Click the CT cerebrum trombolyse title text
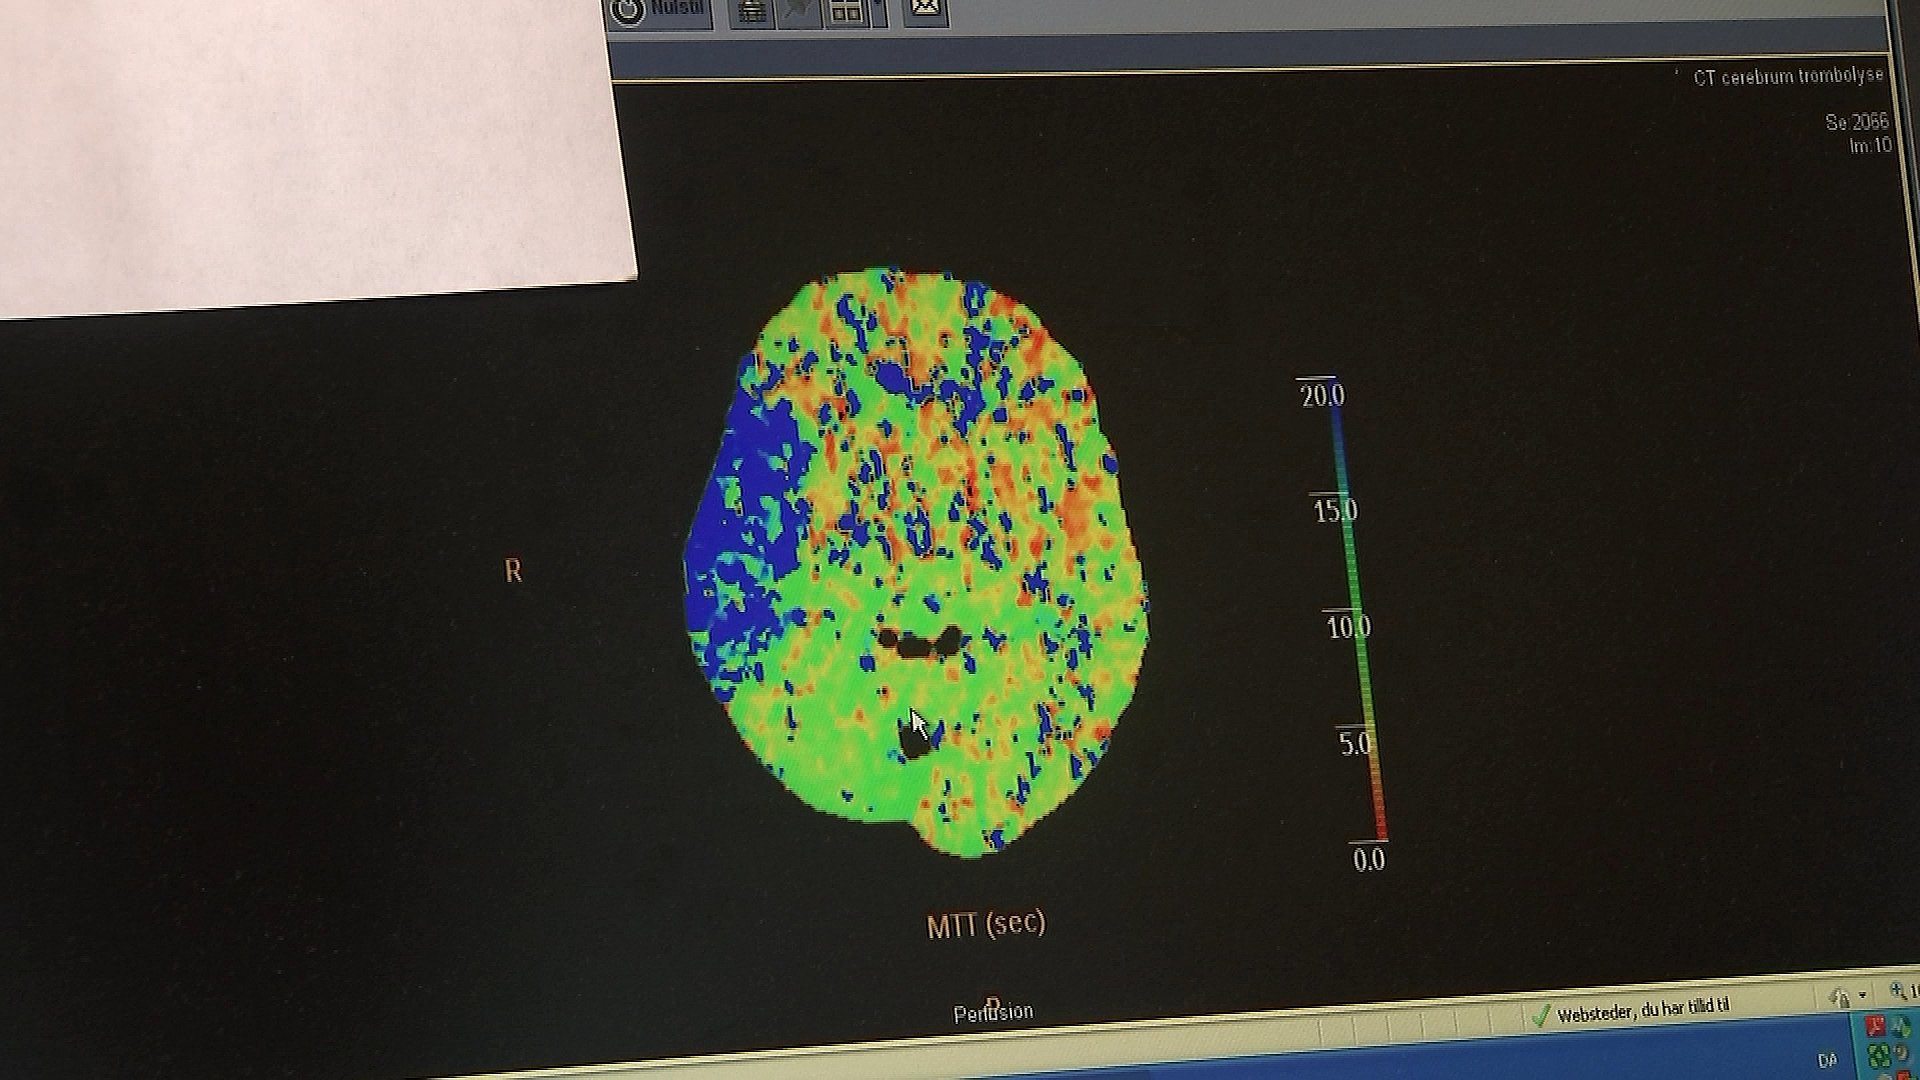Image resolution: width=1920 pixels, height=1080 pixels. click(1788, 77)
